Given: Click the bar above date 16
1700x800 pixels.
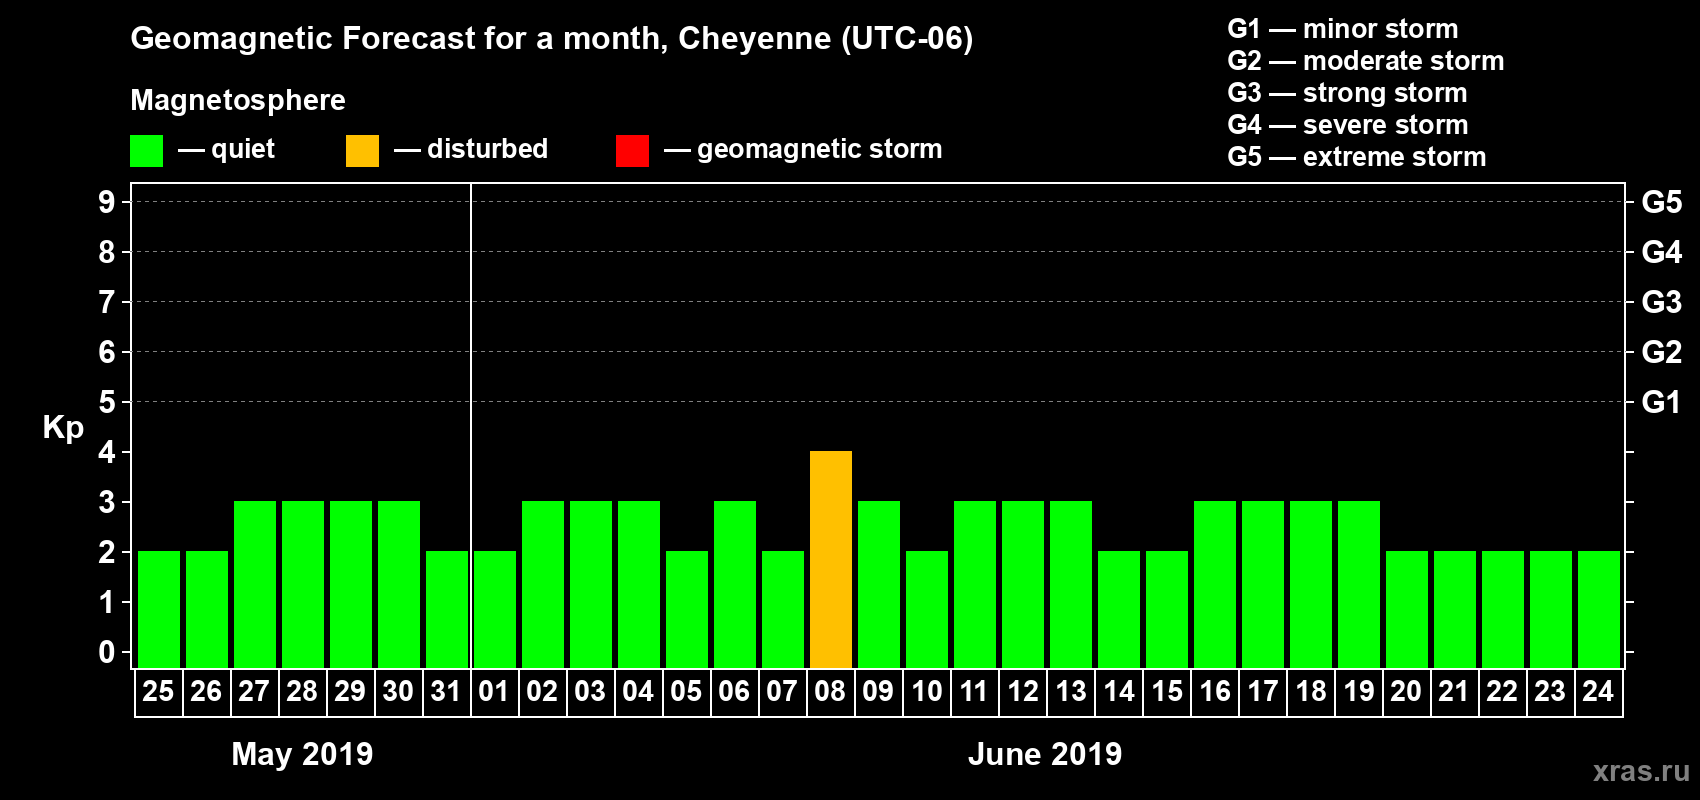Looking at the screenshot, I should pos(1215,584).
